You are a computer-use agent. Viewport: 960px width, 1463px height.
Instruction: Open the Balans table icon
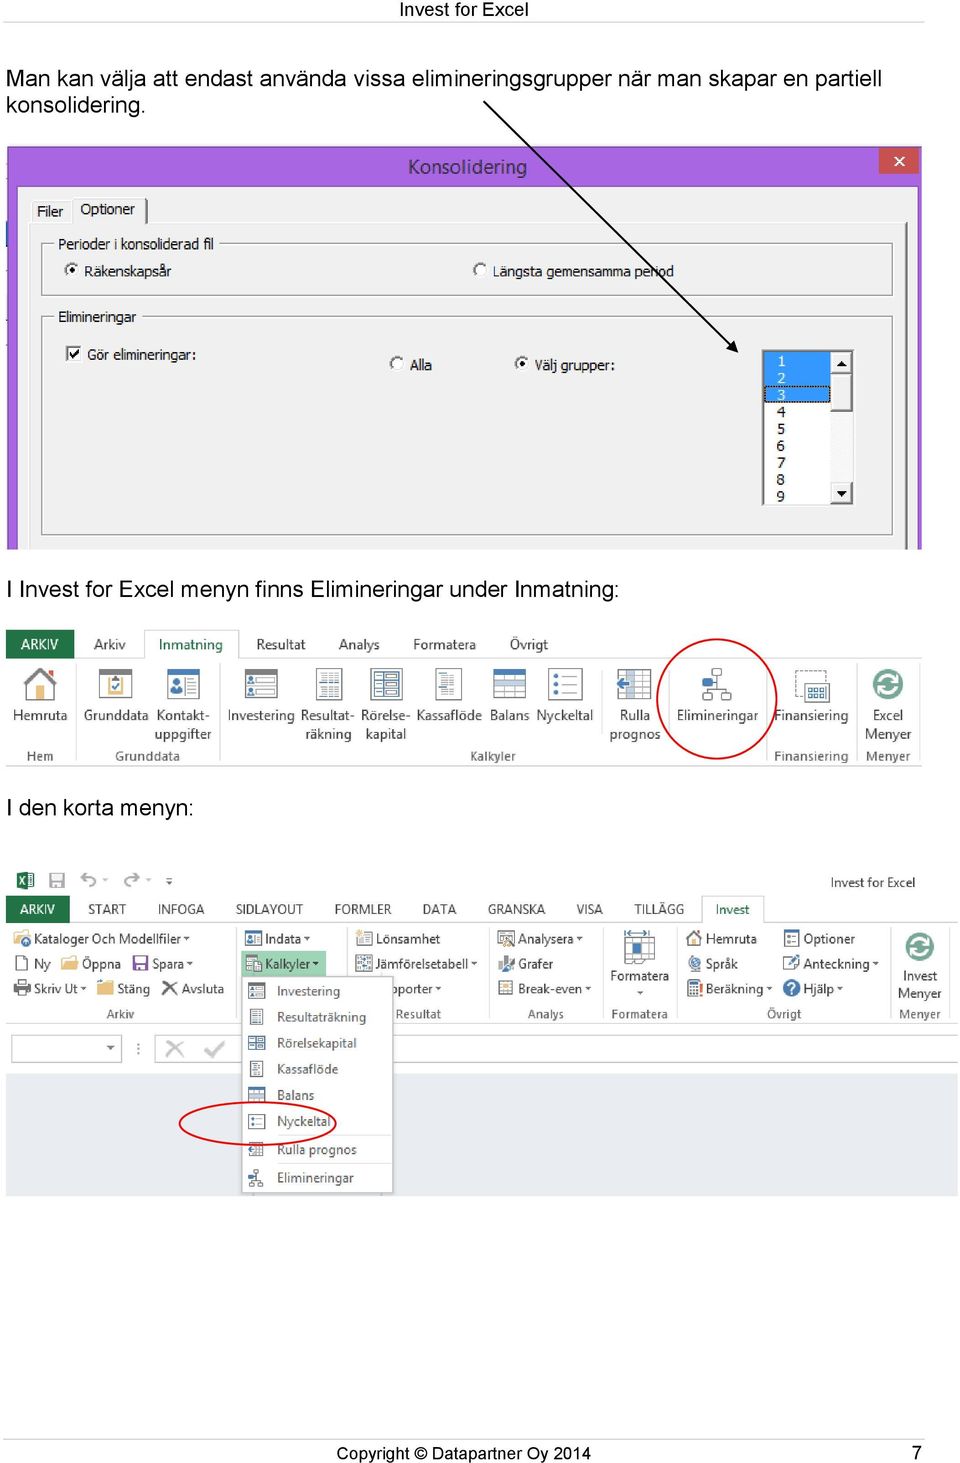[509, 685]
